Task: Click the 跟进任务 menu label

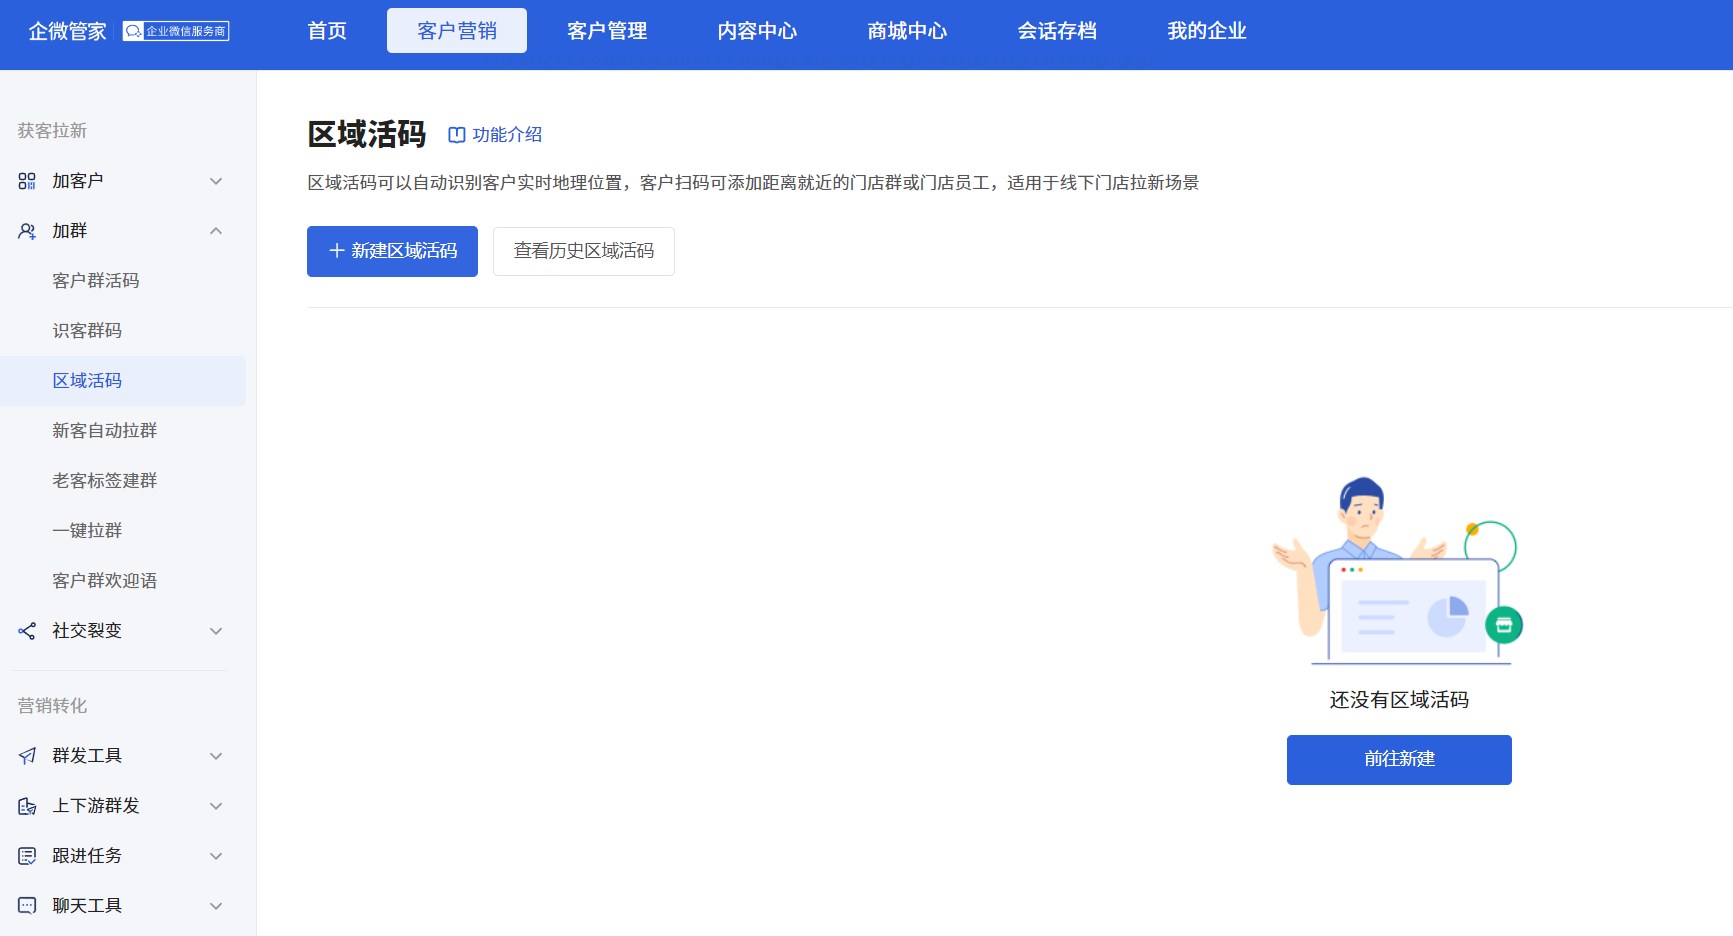Action: (x=87, y=856)
